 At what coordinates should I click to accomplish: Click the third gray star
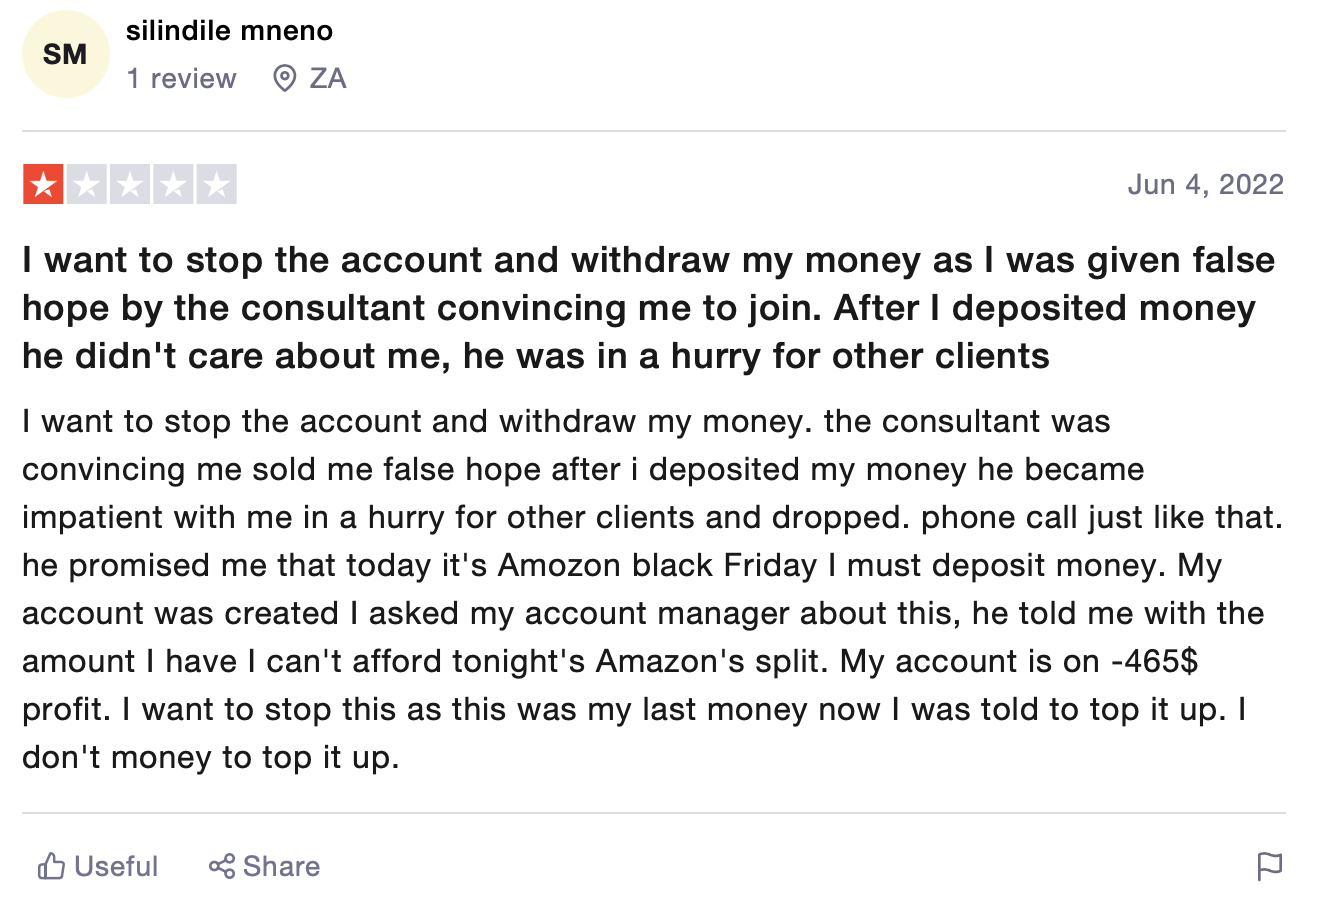(130, 185)
